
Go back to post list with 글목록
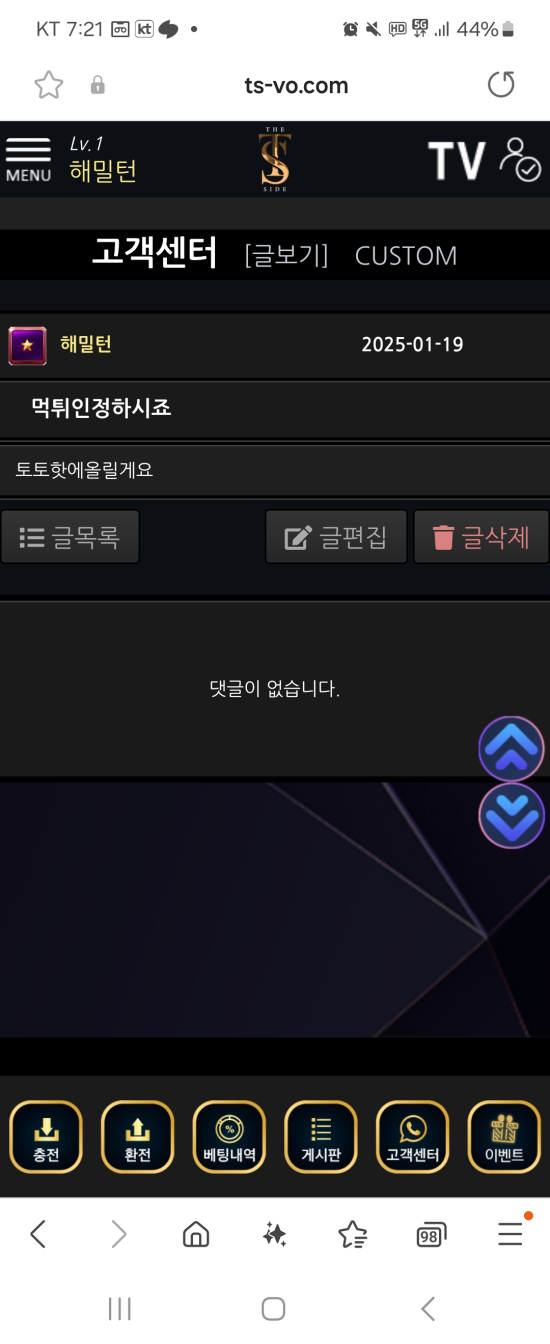pyautogui.click(x=70, y=537)
